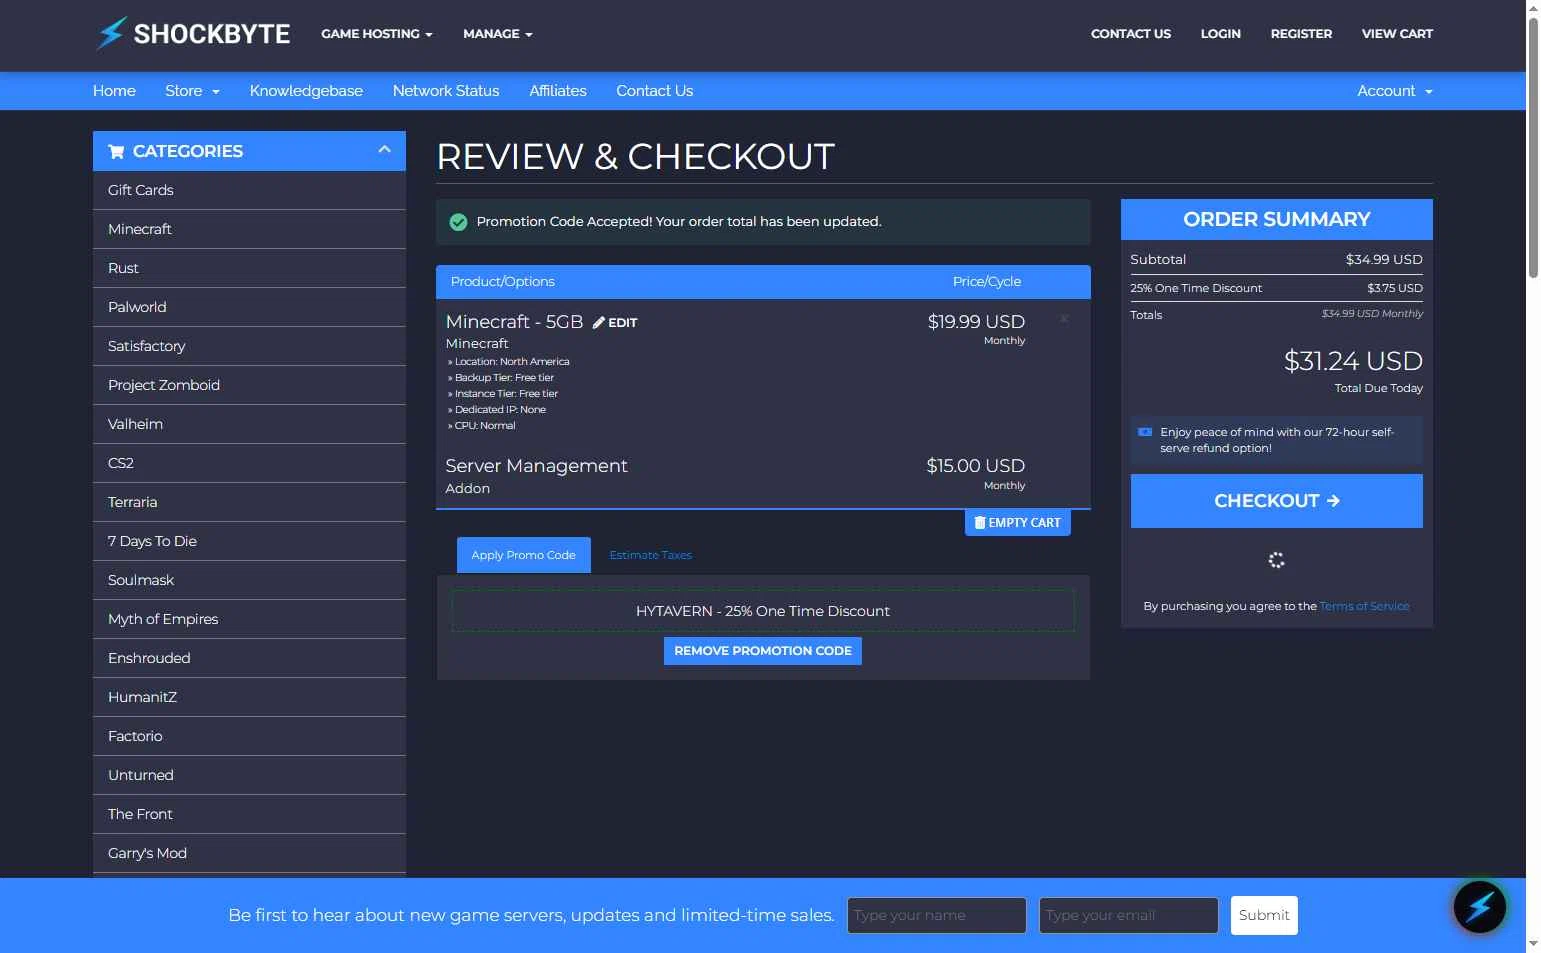
Task: Expand the Store menu dropdown
Action: pyautogui.click(x=192, y=91)
